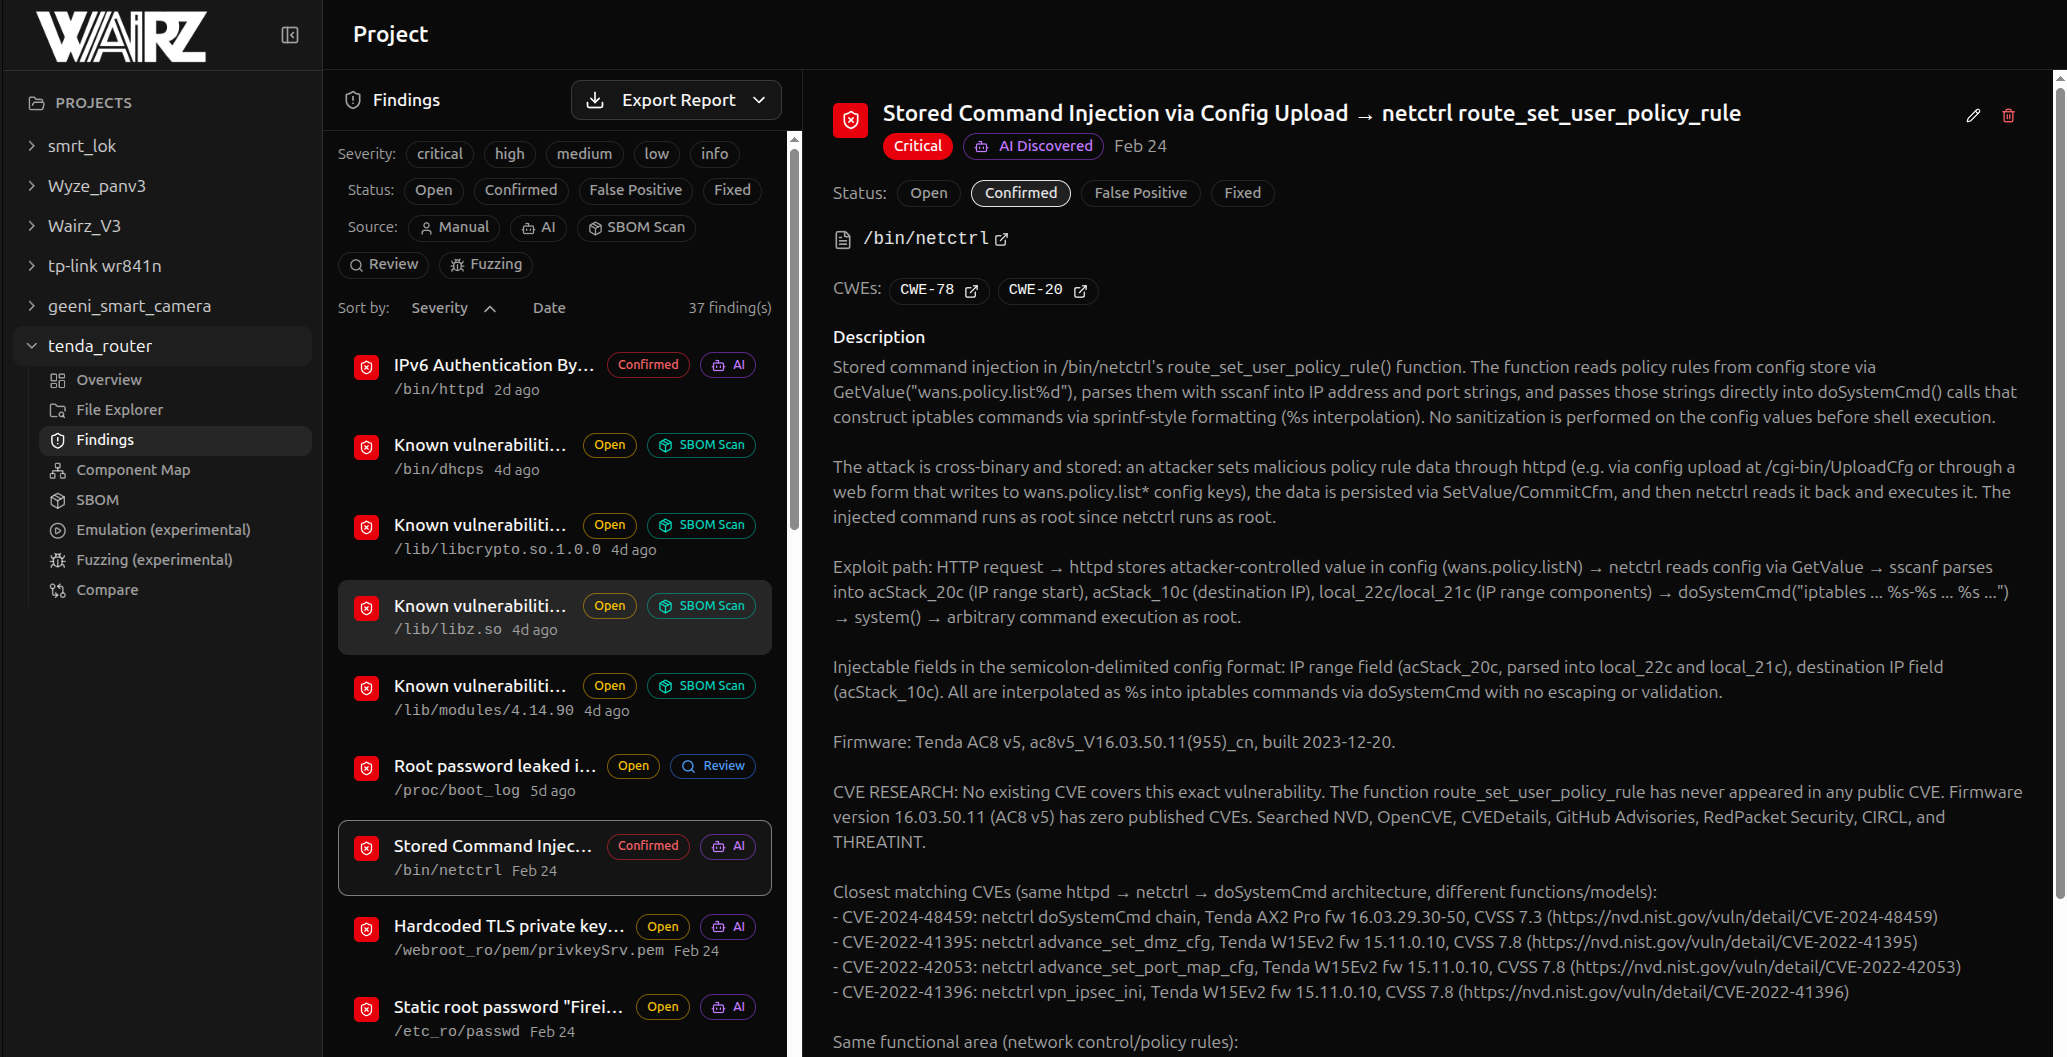Expand the Wyze_panv3 project
Image resolution: width=2067 pixels, height=1057 pixels.
(32, 186)
